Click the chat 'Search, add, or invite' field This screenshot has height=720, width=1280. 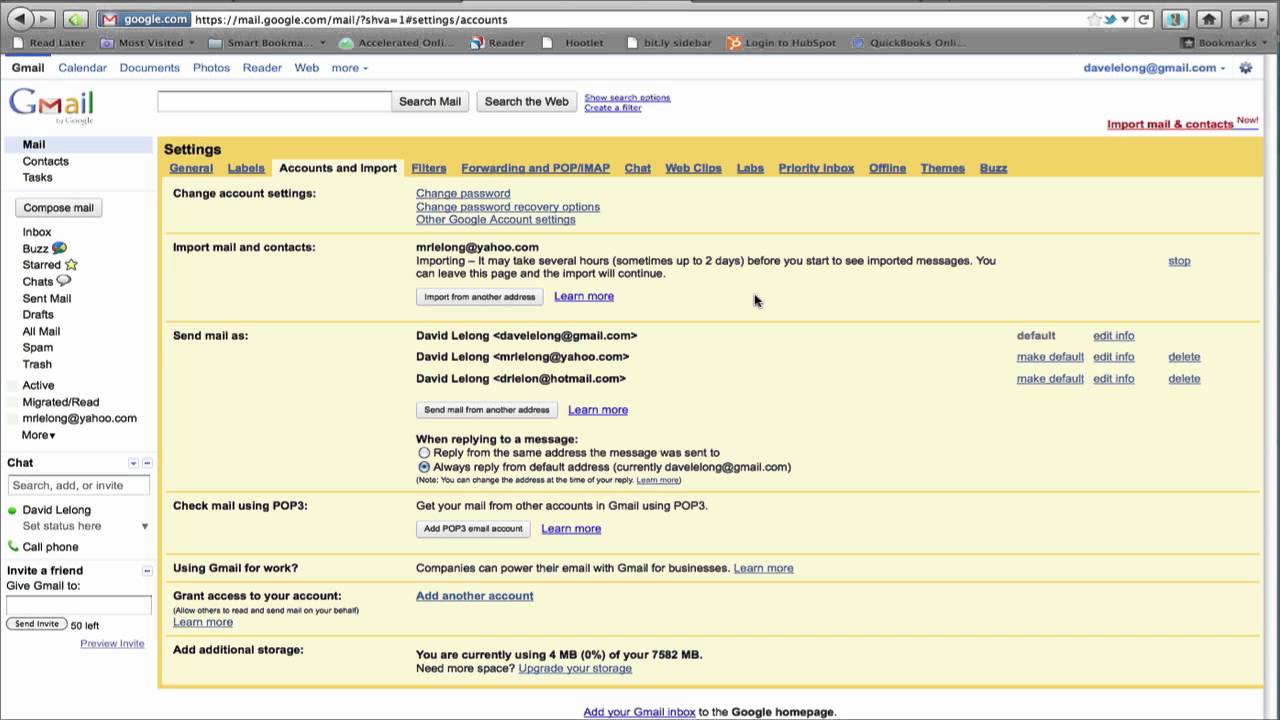tap(79, 485)
